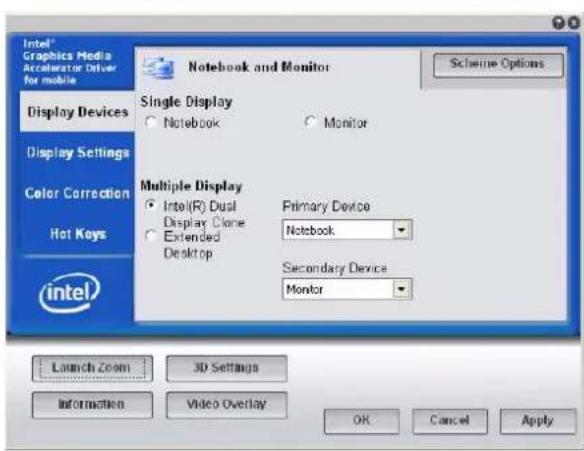Click the Scheme Options button
This screenshot has height=451, width=584.
click(498, 65)
